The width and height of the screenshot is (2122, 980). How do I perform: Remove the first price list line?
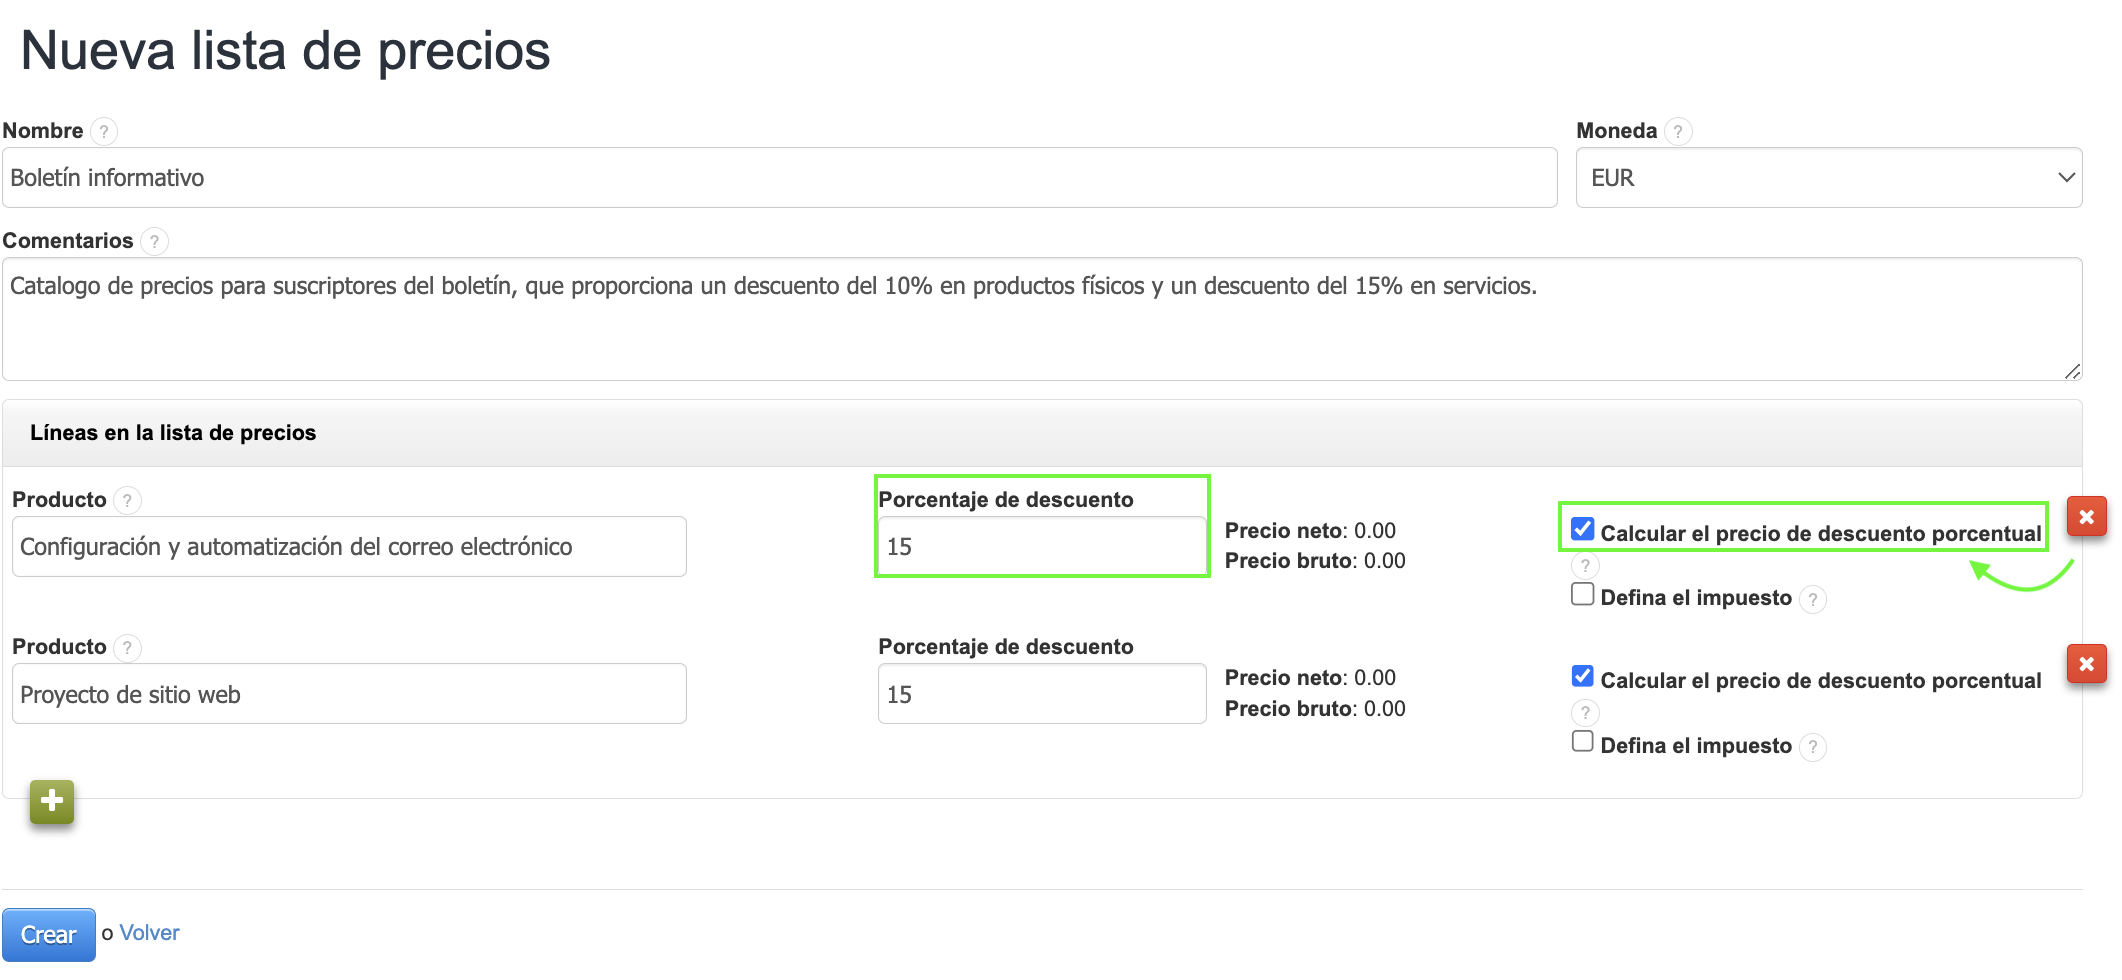point(2086,517)
